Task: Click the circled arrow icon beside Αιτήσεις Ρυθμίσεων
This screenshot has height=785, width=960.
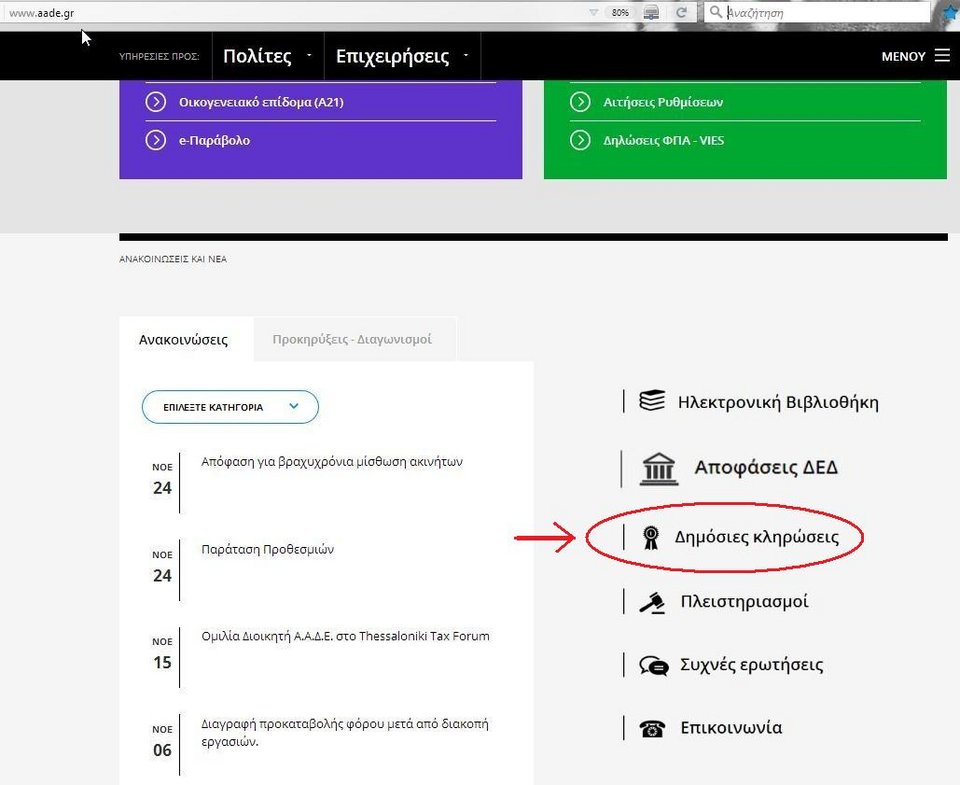Action: tap(580, 102)
